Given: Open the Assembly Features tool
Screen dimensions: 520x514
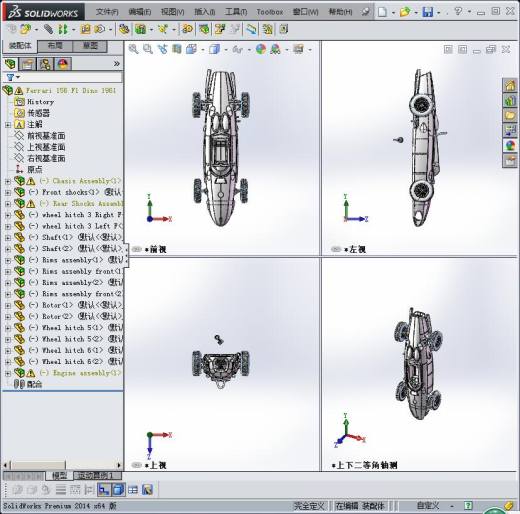Looking at the screenshot, I should (141, 29).
